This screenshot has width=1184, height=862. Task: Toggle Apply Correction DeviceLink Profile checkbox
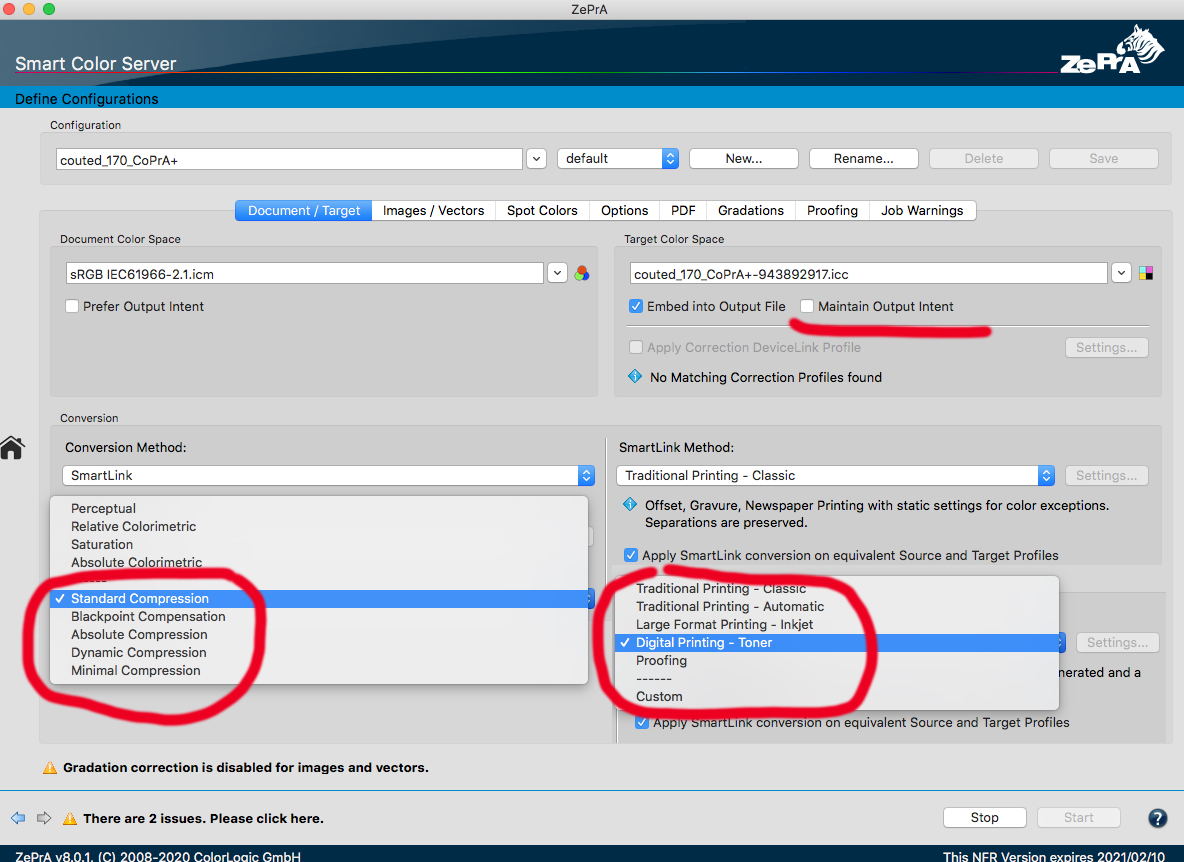tap(636, 347)
